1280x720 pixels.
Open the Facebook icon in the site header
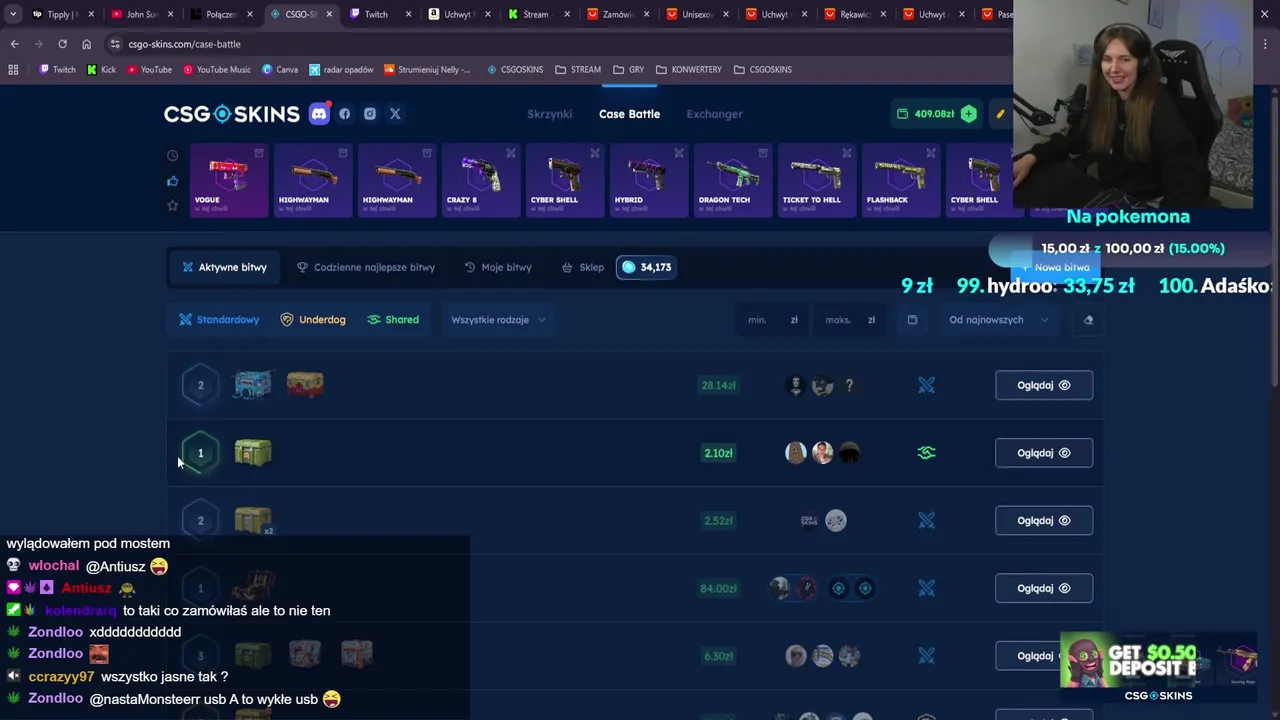pyautogui.click(x=345, y=114)
